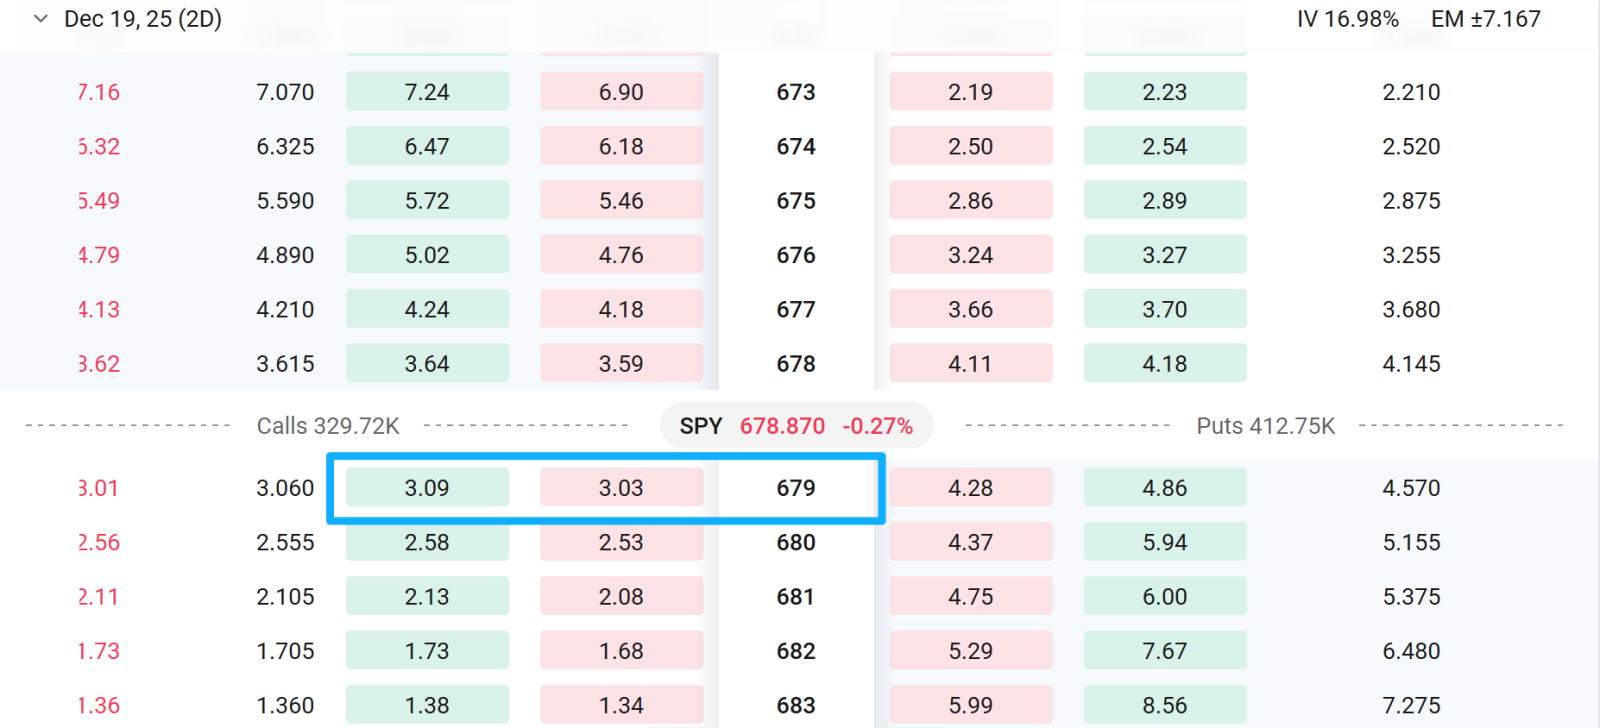Select the 680 call bid 2.53
The height and width of the screenshot is (728, 1600).
click(x=621, y=542)
